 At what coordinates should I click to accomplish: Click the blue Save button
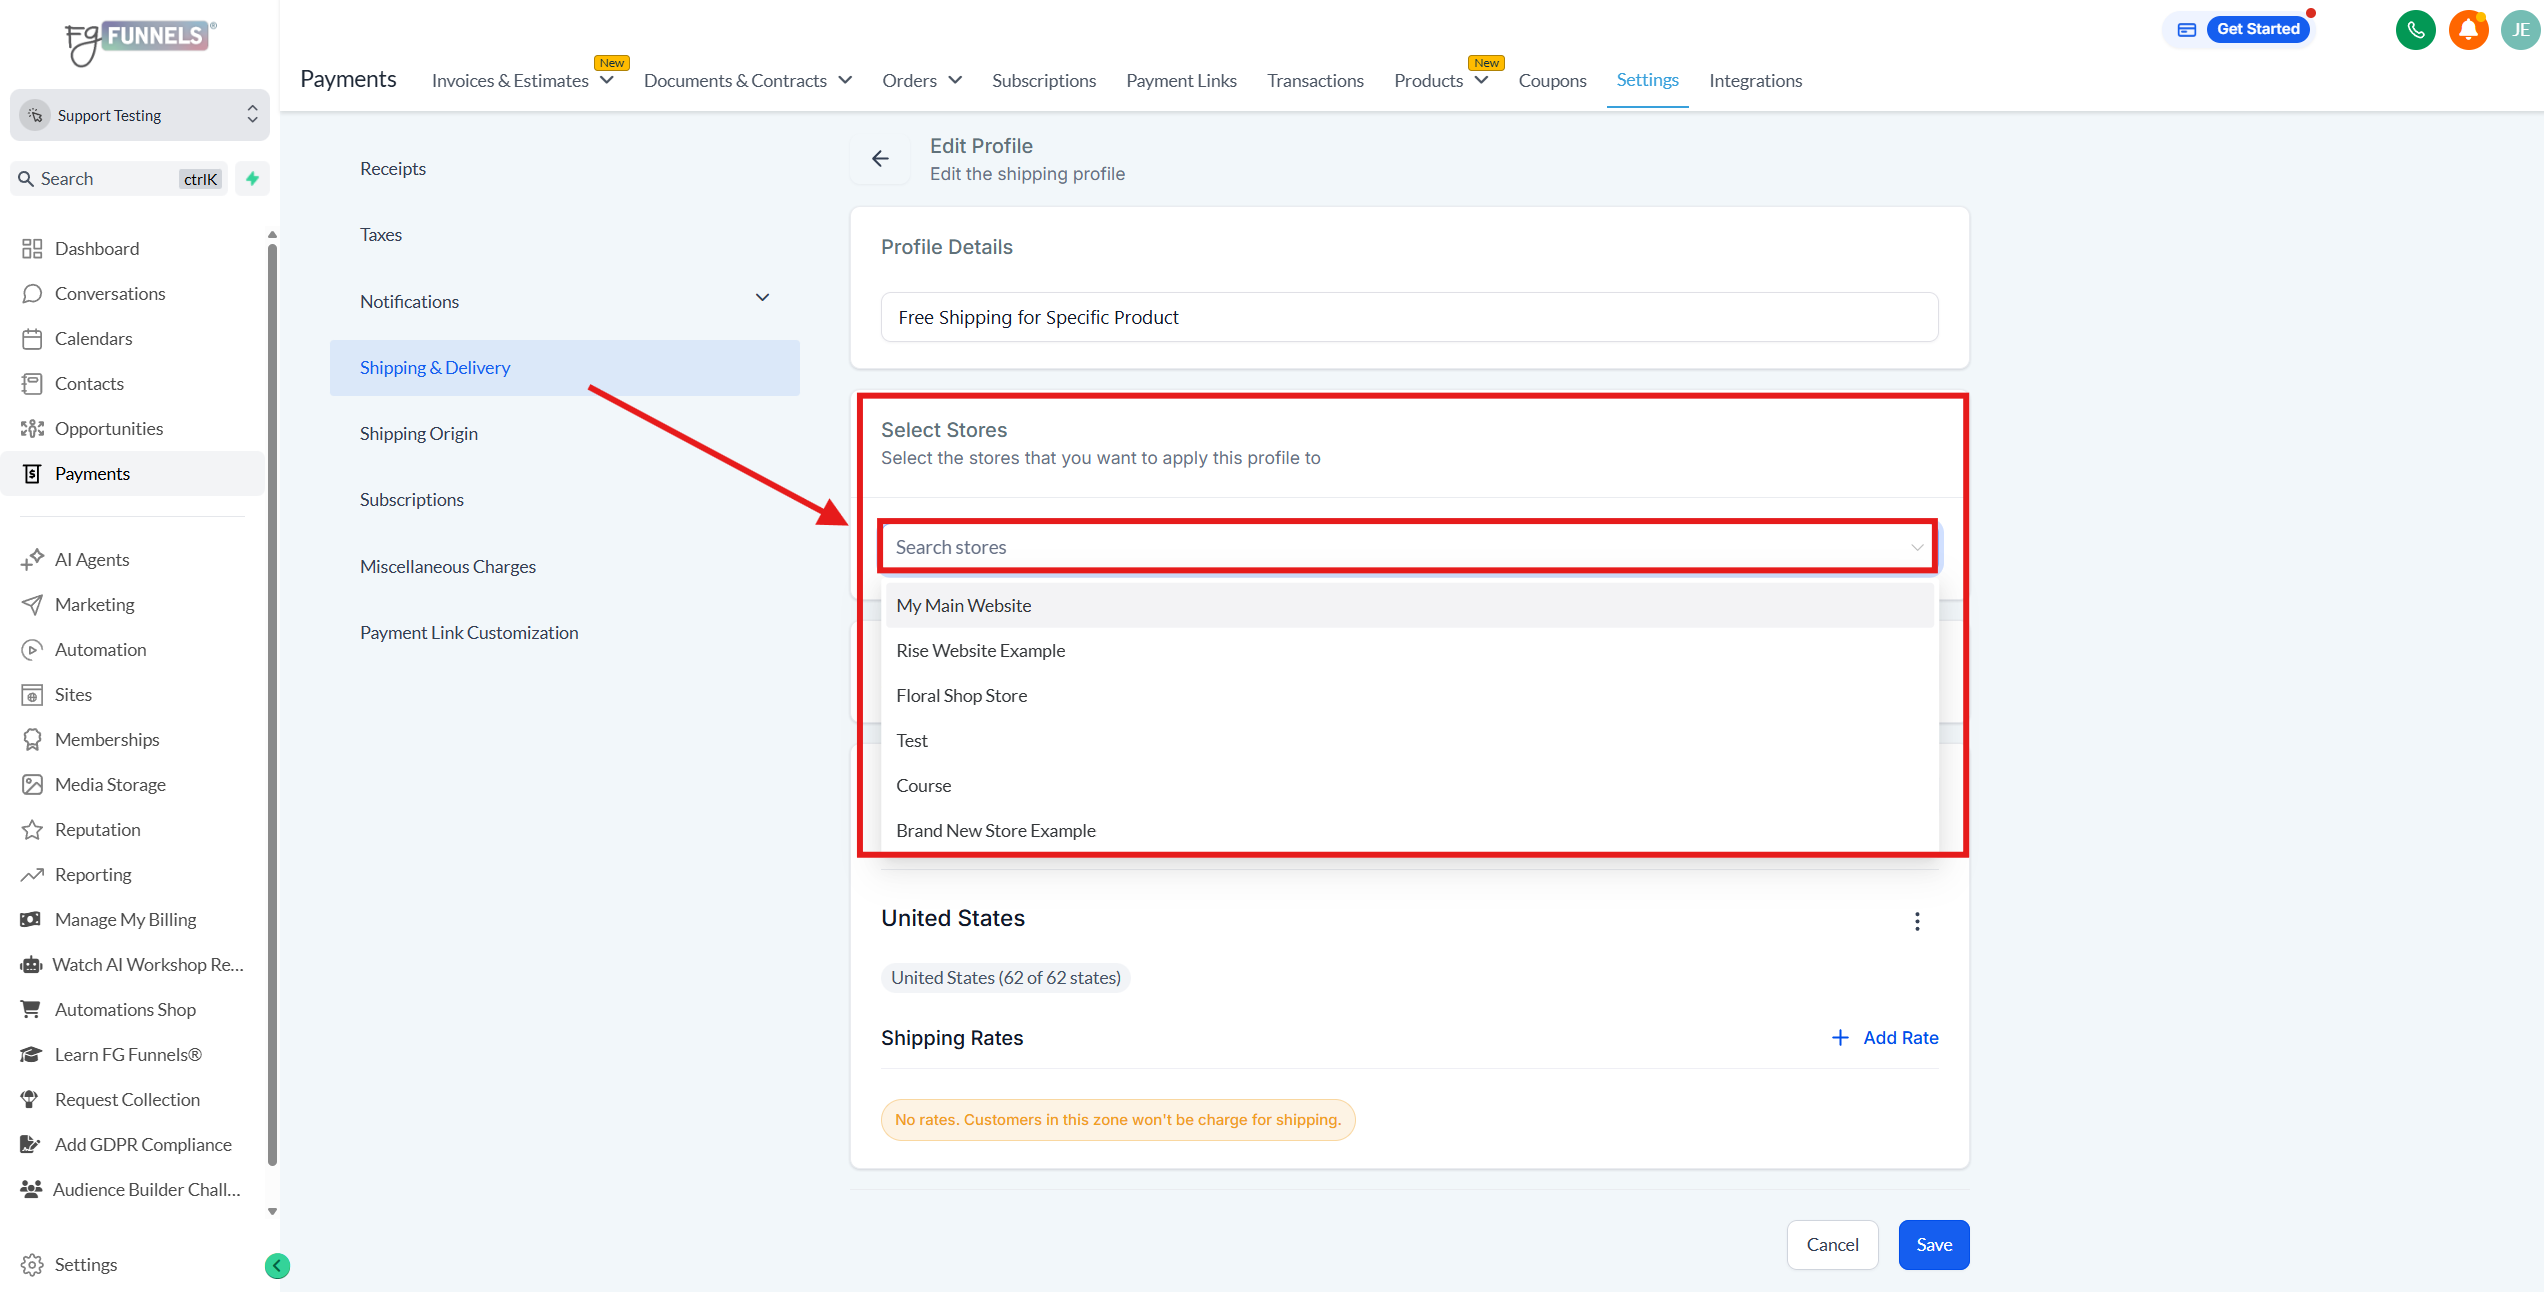point(1933,1244)
